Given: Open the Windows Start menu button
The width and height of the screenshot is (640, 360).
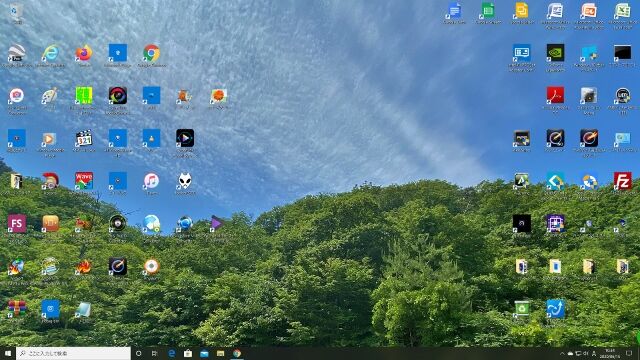Looking at the screenshot, I should point(8,353).
